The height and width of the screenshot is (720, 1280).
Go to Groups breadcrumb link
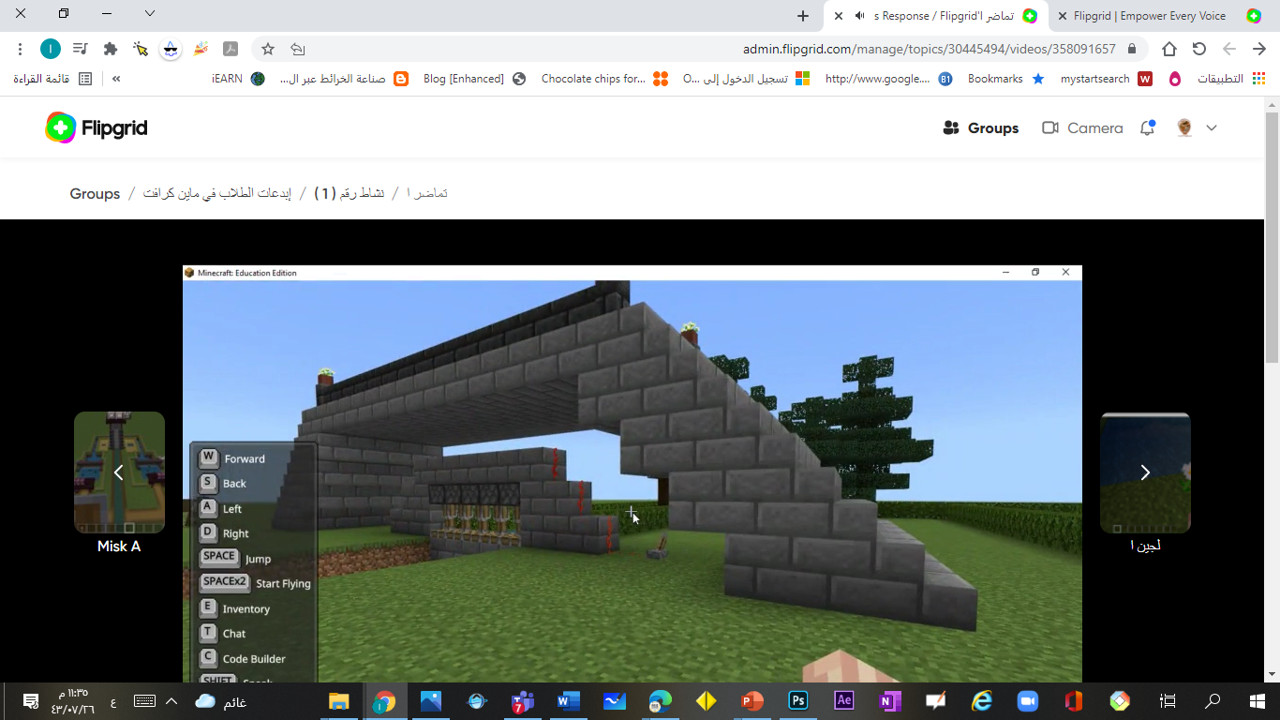[95, 193]
